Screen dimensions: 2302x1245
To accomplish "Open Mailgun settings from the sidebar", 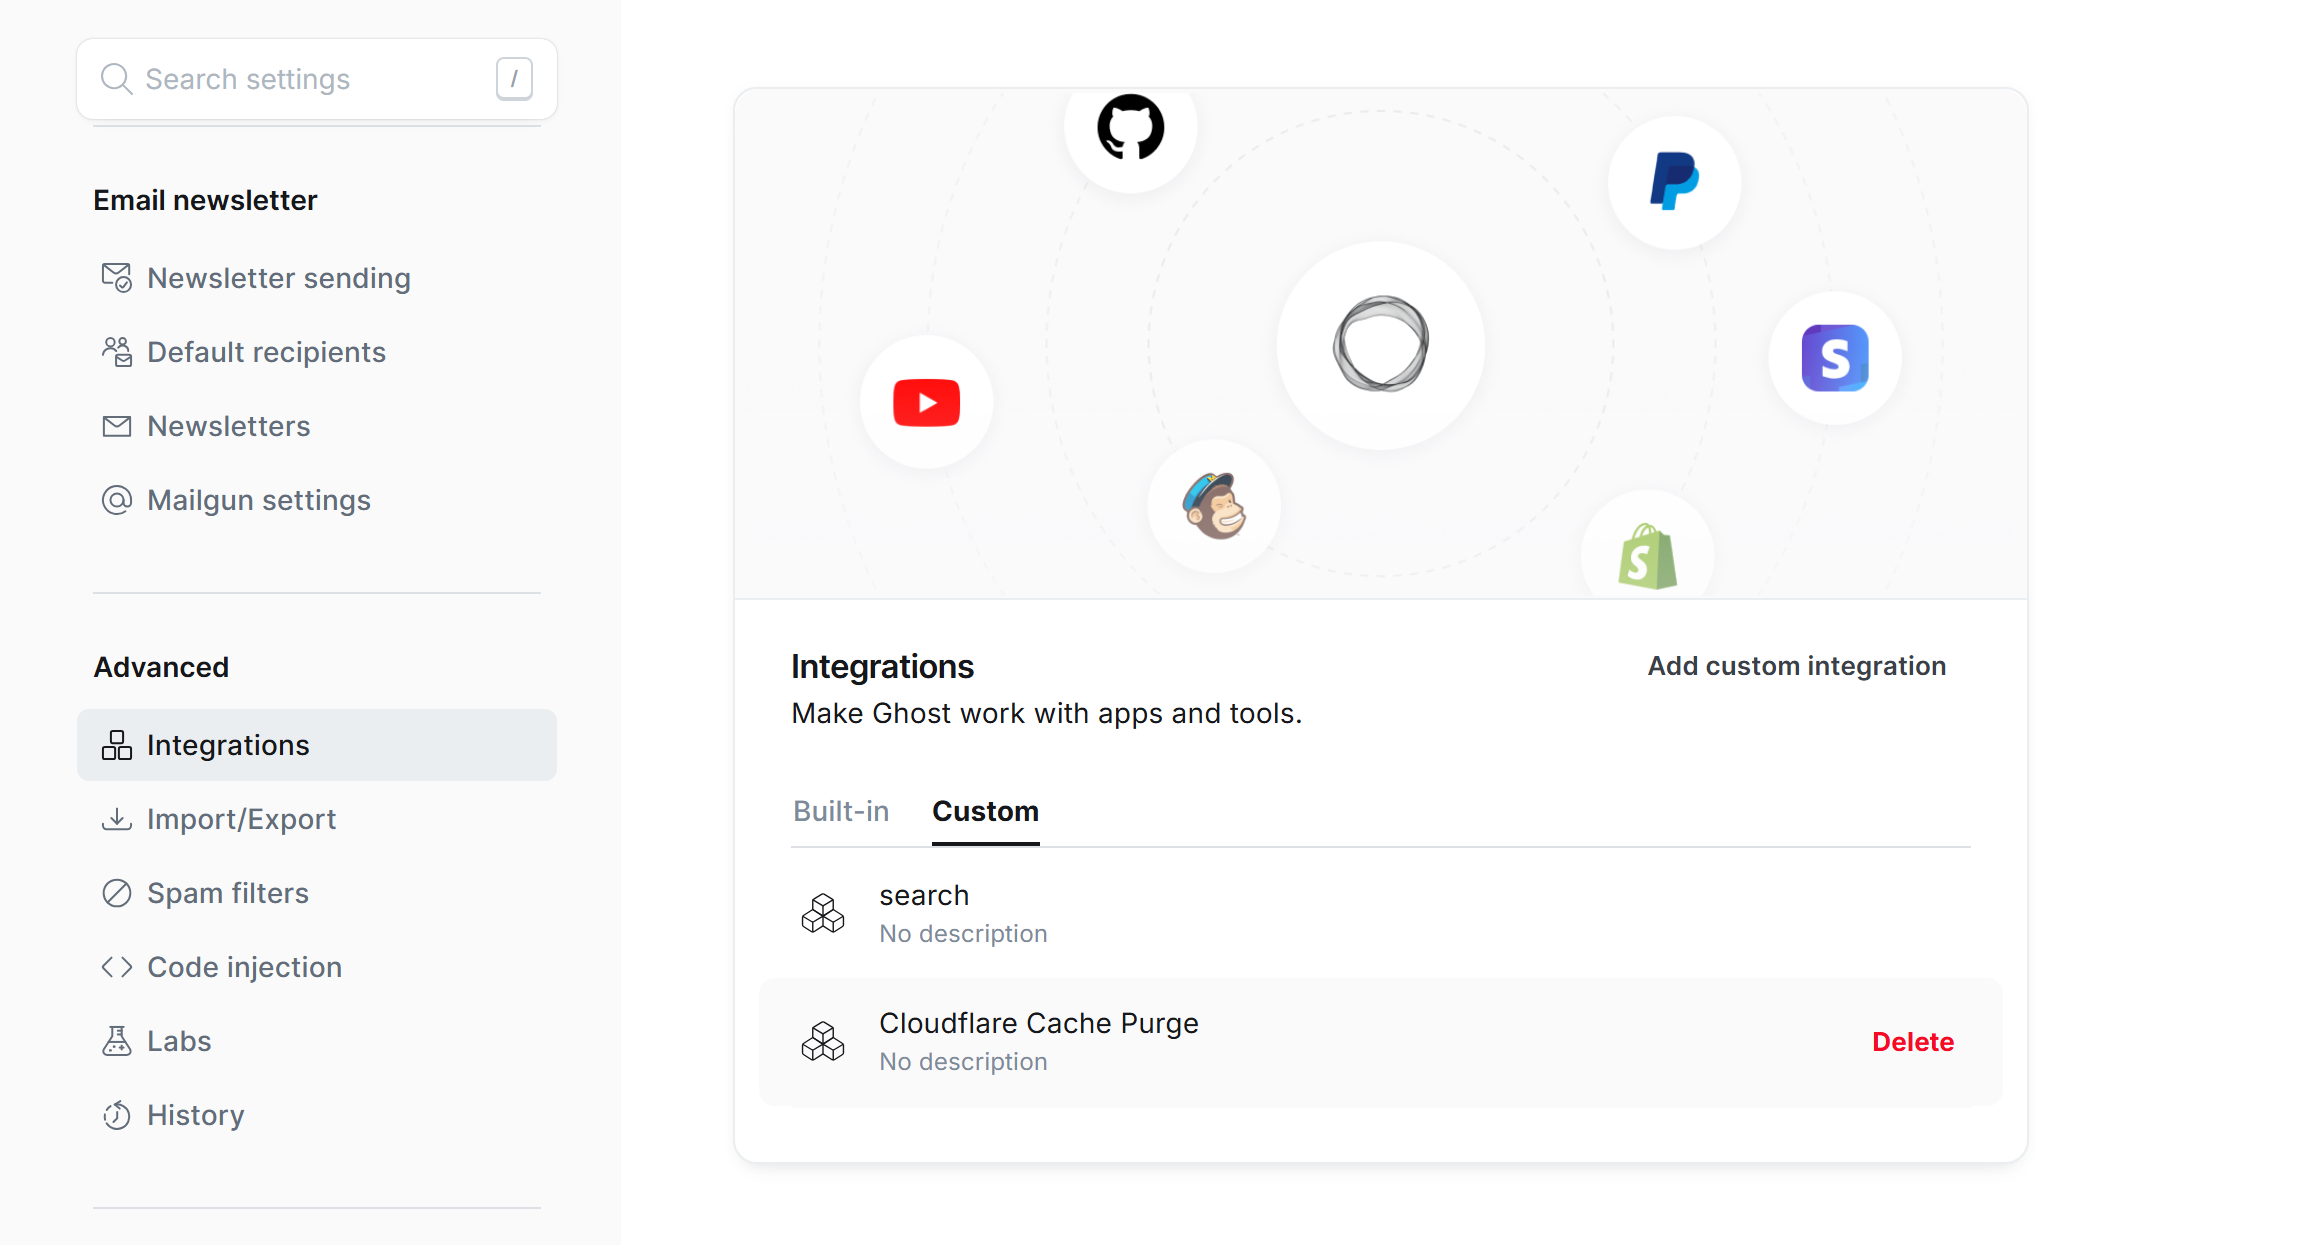I will tap(258, 500).
